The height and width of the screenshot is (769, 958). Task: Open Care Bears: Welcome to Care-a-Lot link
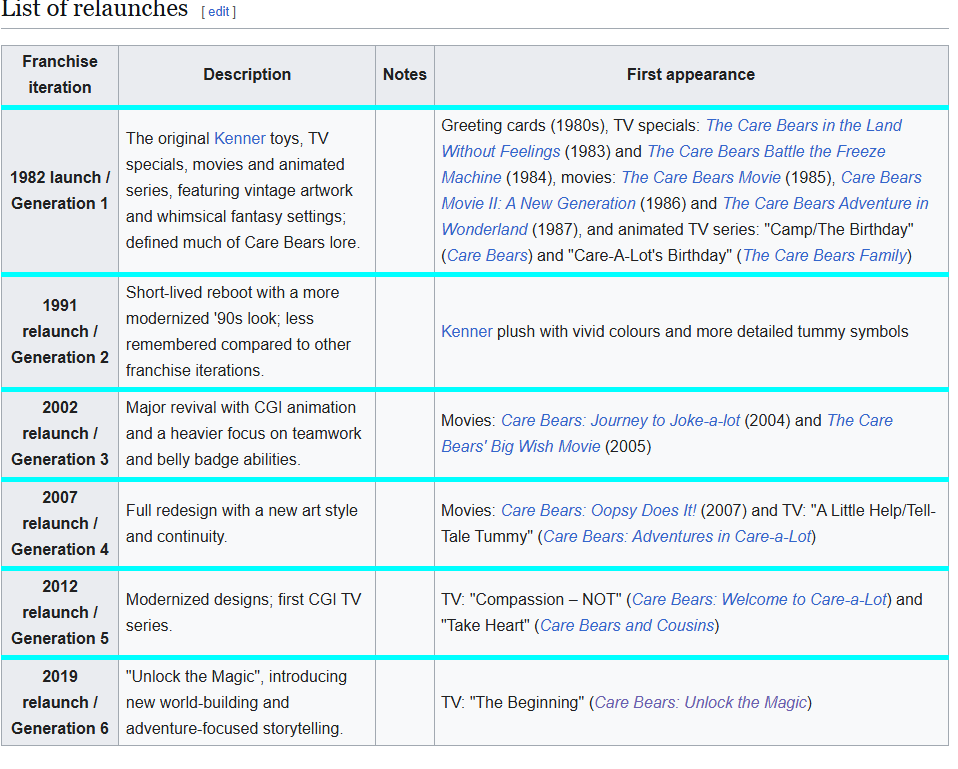pos(759,600)
